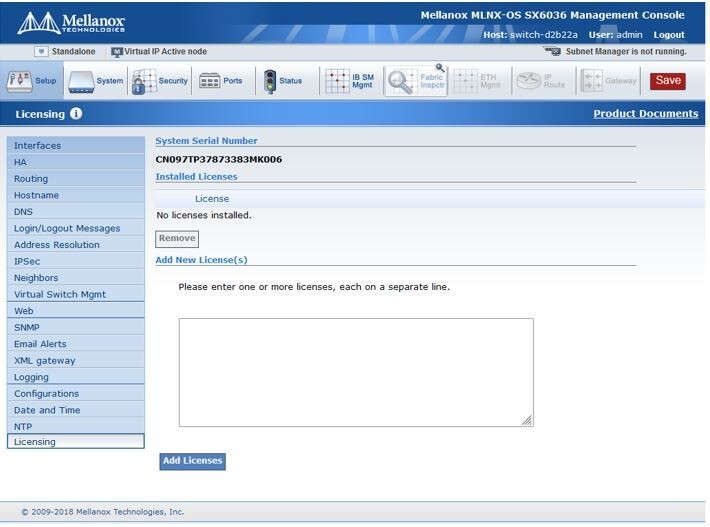Log out via the Logout link
The height and width of the screenshot is (527, 710).
tap(669, 35)
